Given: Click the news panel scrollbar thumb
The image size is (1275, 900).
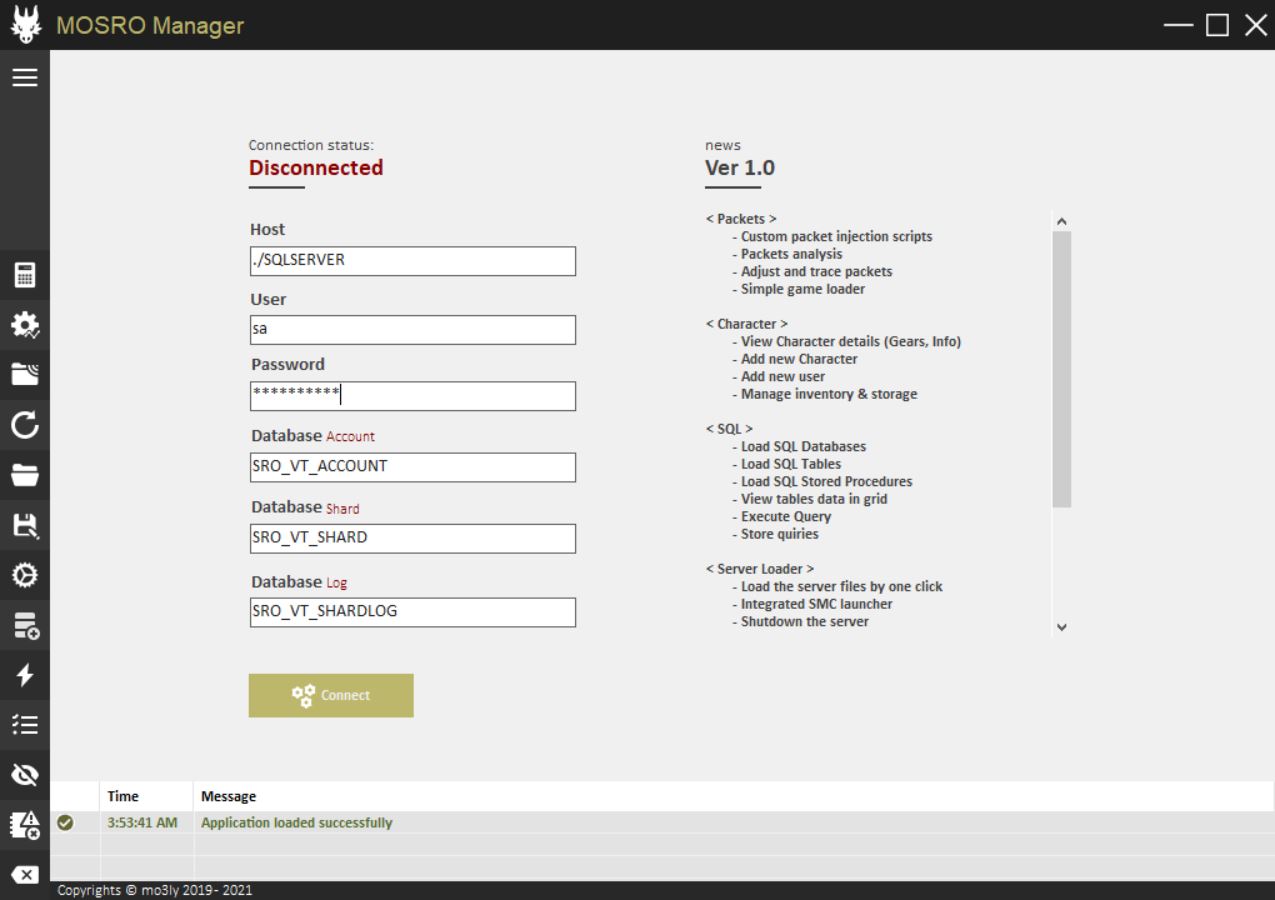Looking at the screenshot, I should tap(1062, 369).
